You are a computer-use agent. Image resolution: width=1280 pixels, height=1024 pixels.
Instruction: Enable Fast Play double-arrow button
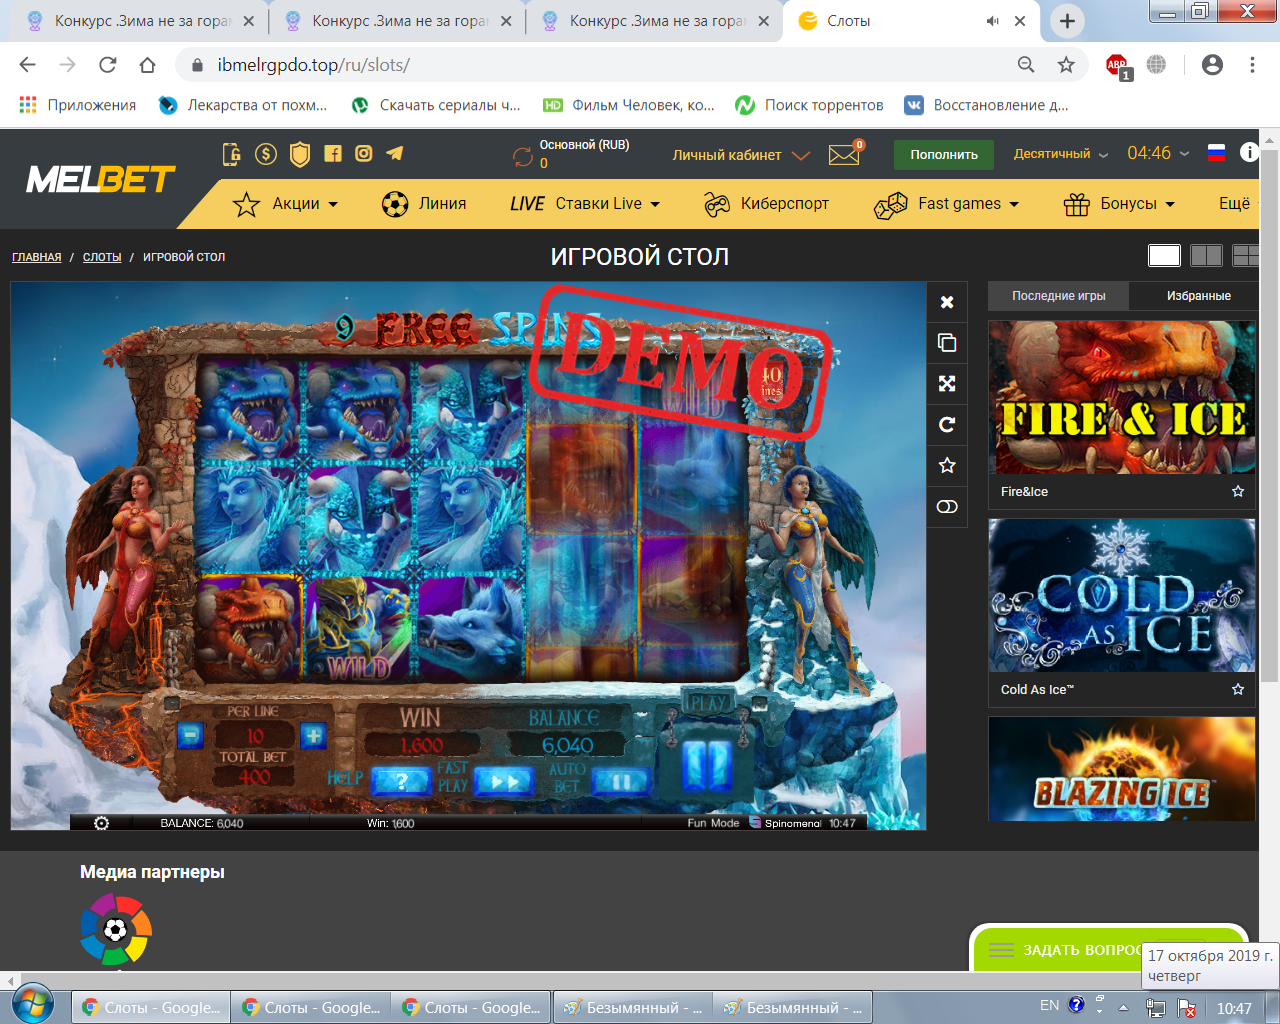[503, 781]
